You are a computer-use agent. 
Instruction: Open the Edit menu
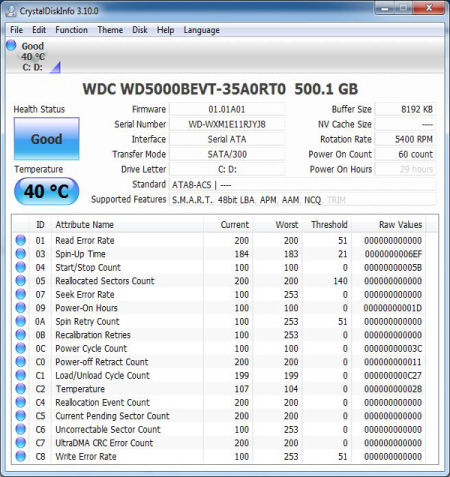pos(39,30)
